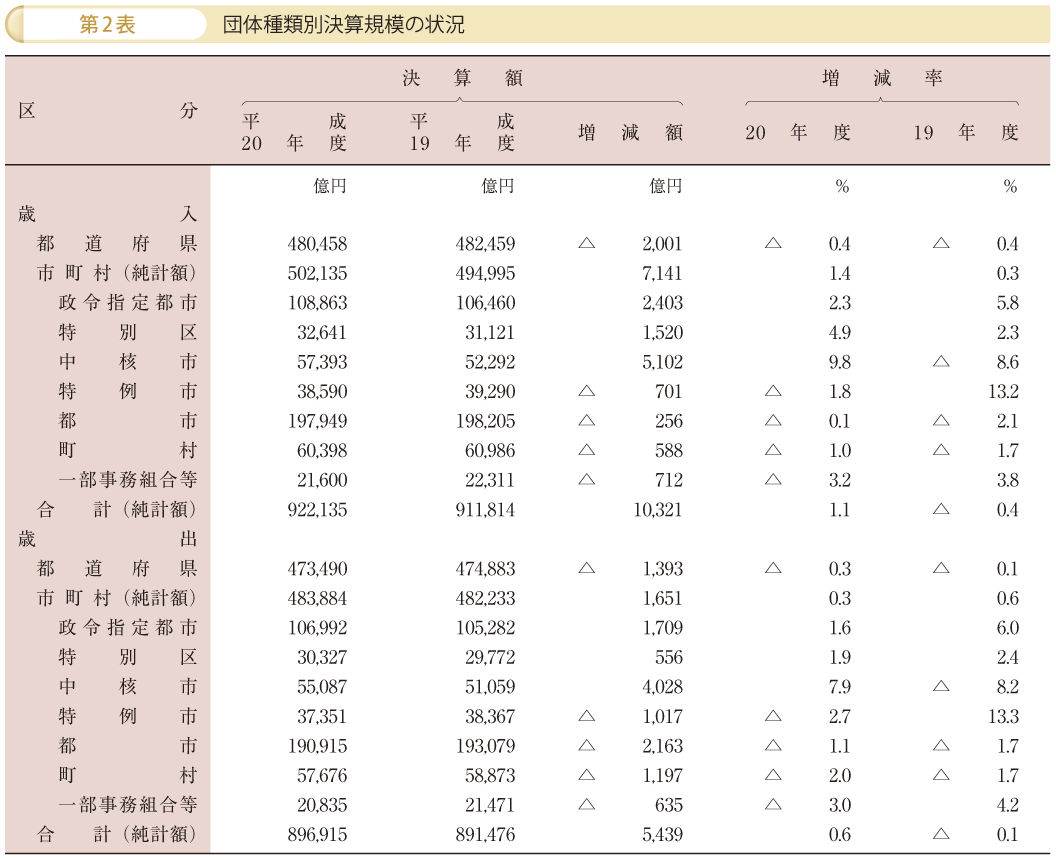Click the 増減額 column header

tap(630, 132)
